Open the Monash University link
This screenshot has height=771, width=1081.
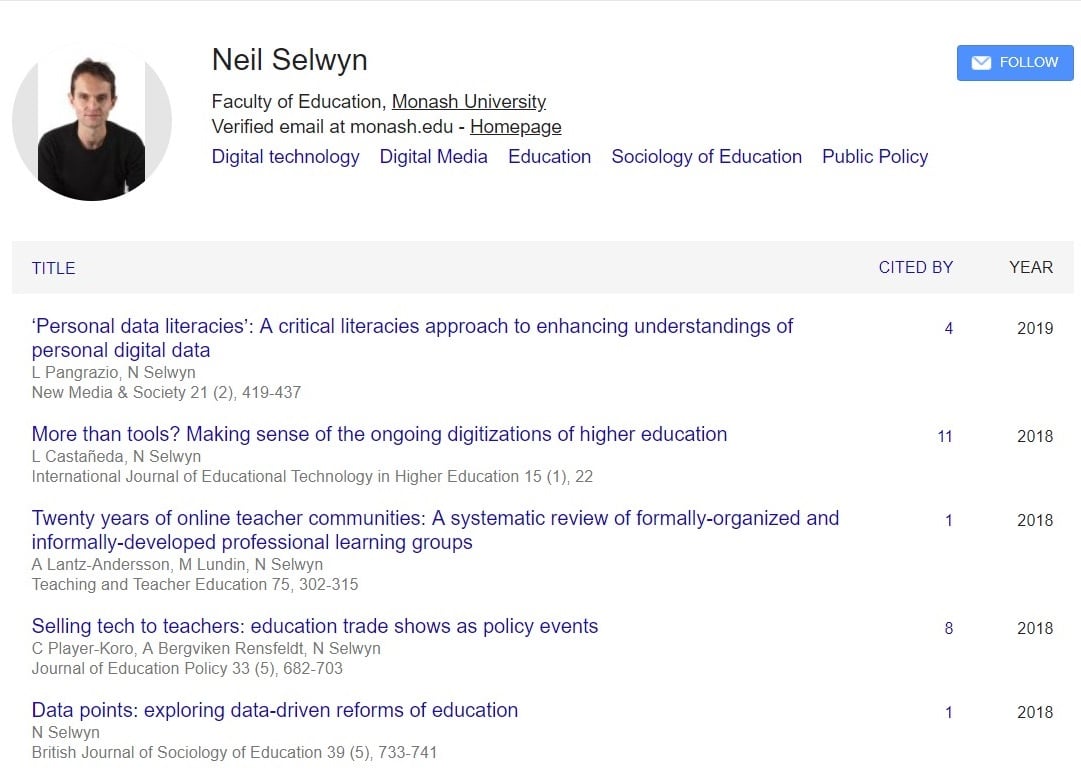click(468, 101)
